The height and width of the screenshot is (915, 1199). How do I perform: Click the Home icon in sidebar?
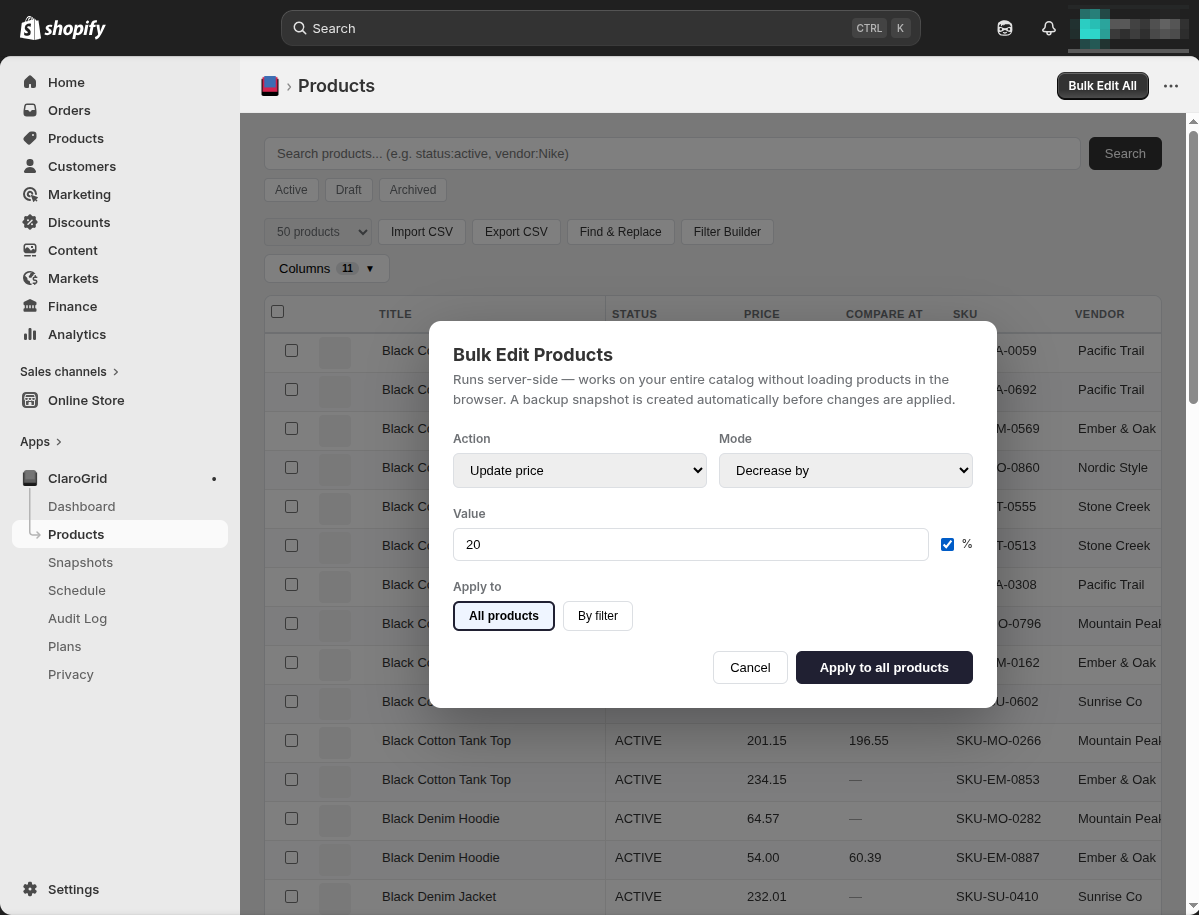[x=30, y=82]
